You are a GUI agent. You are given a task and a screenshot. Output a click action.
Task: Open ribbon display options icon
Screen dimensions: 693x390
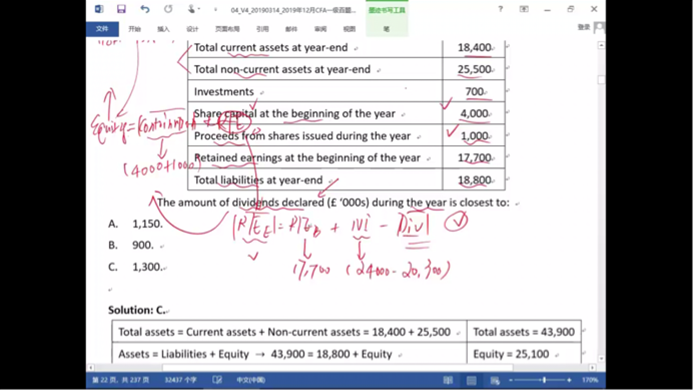524,9
